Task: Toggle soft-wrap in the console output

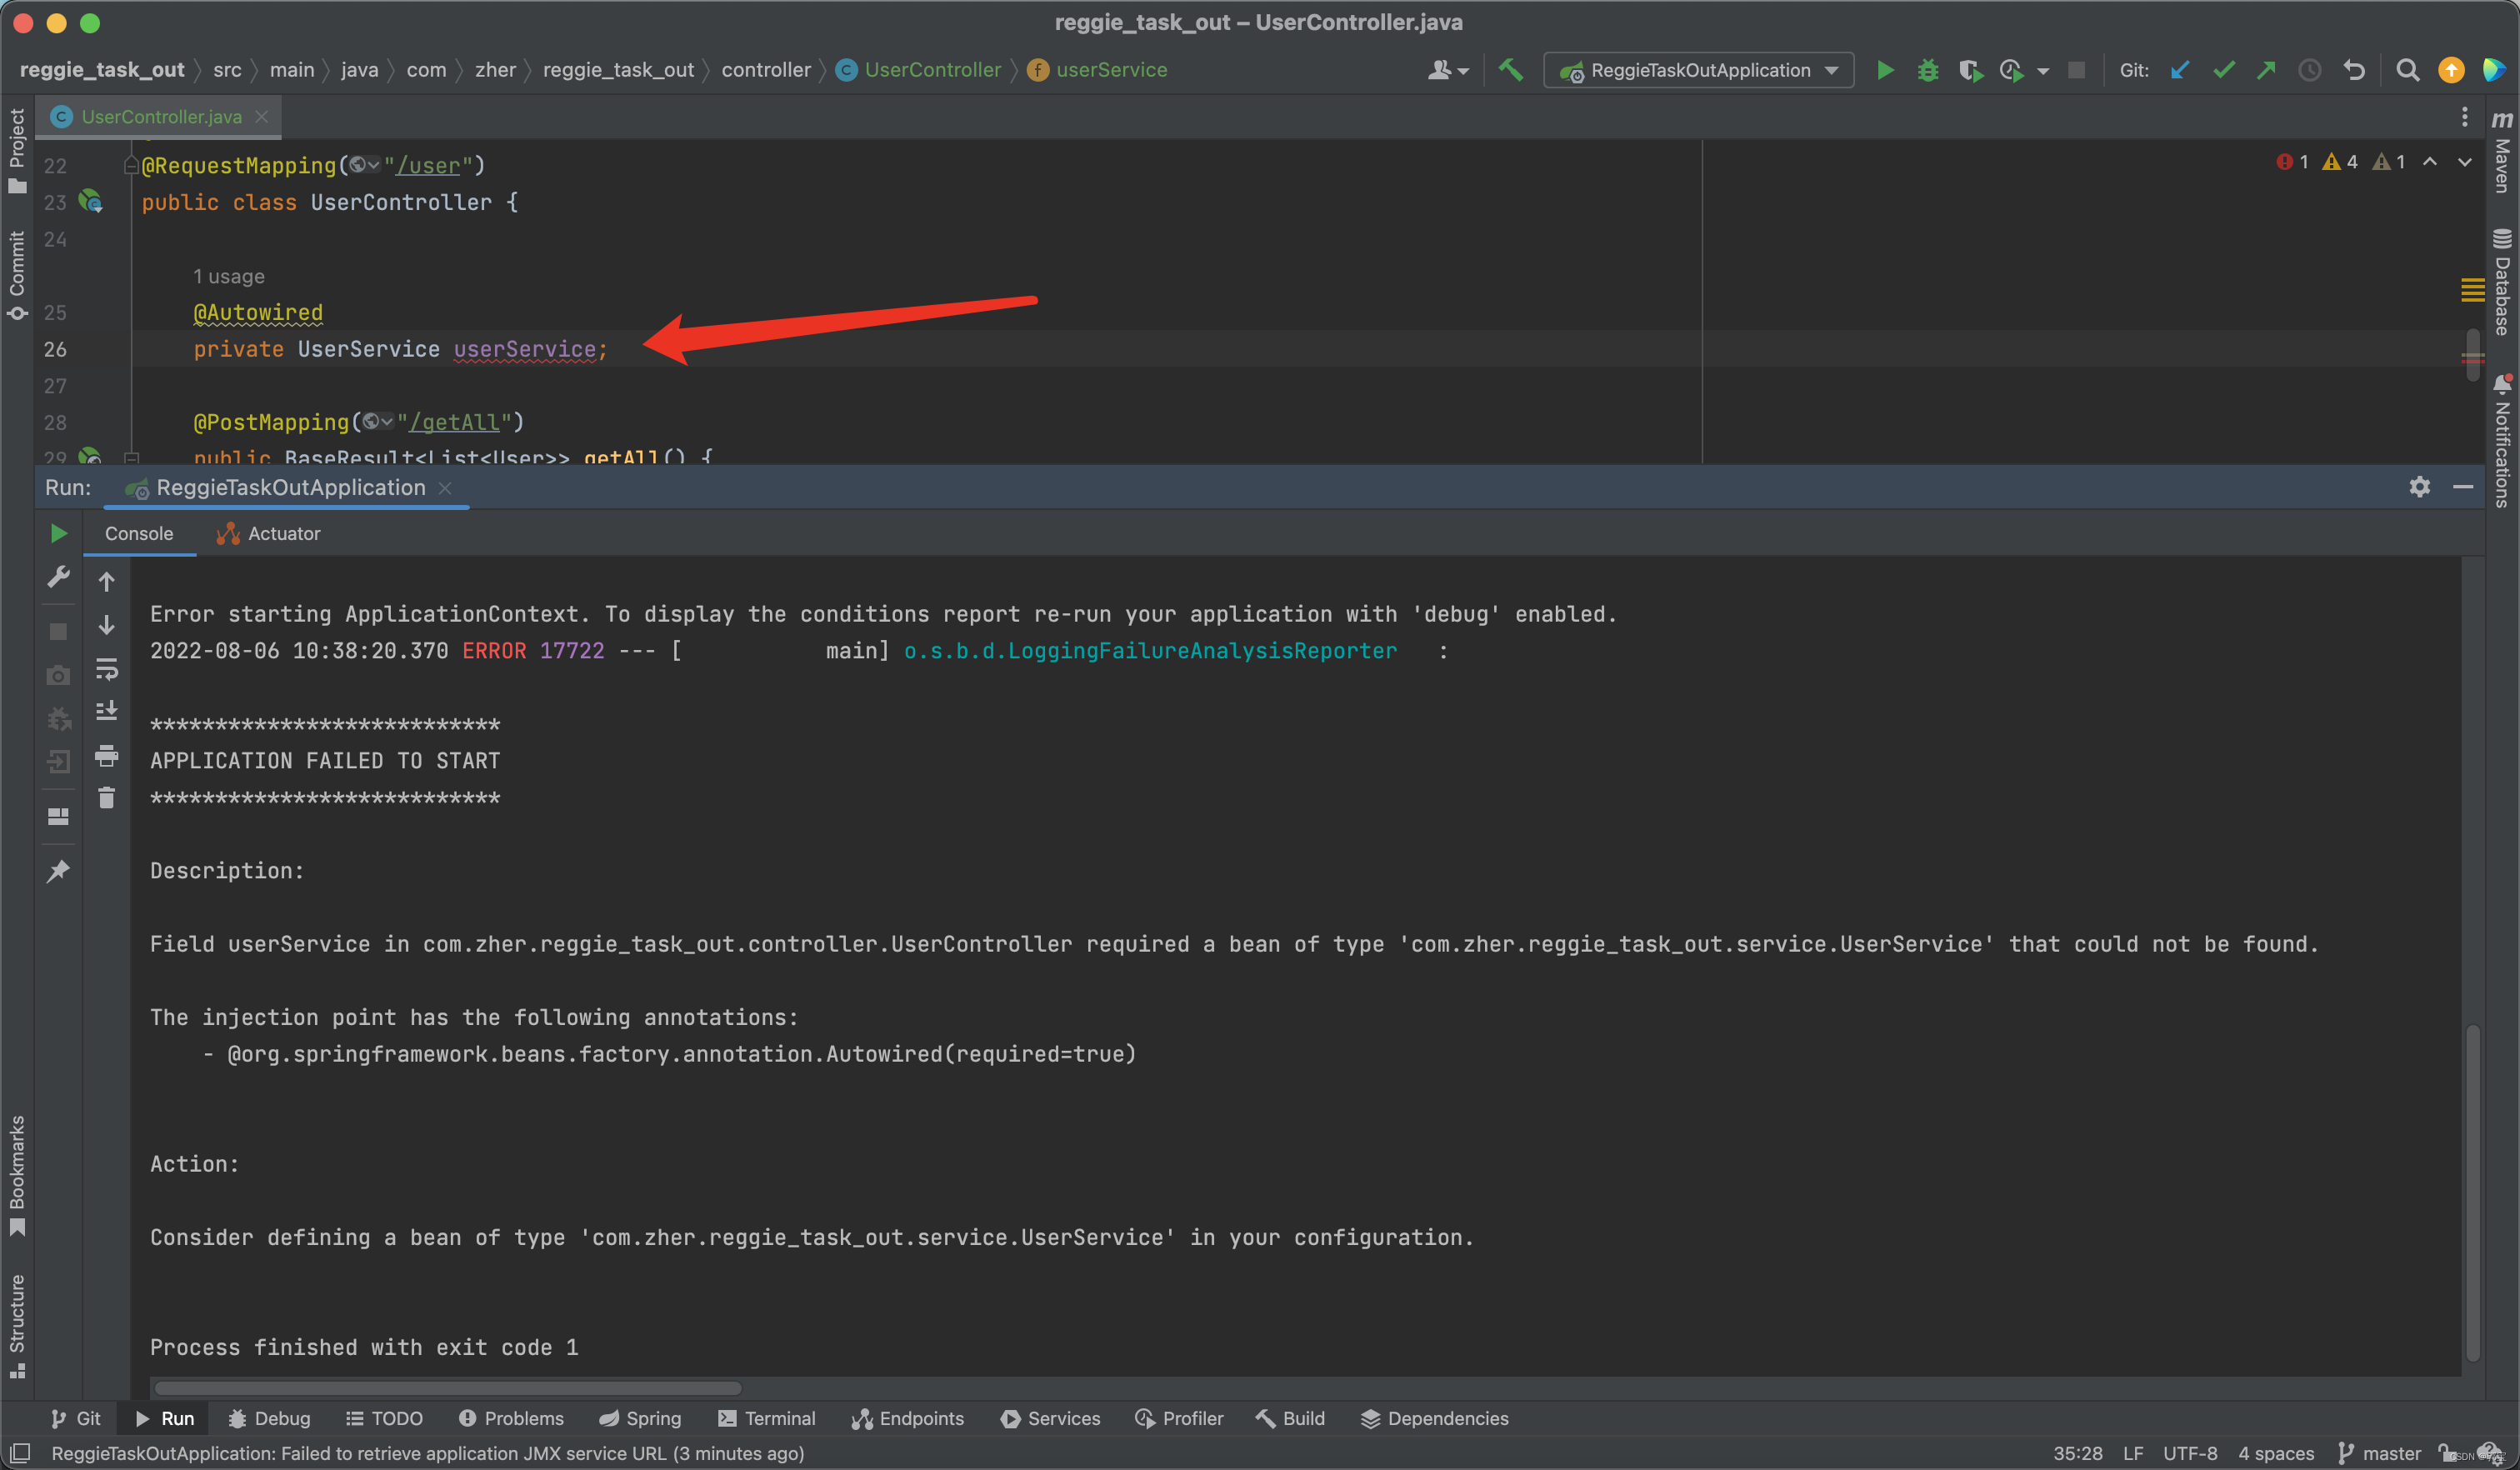Action: (x=107, y=670)
